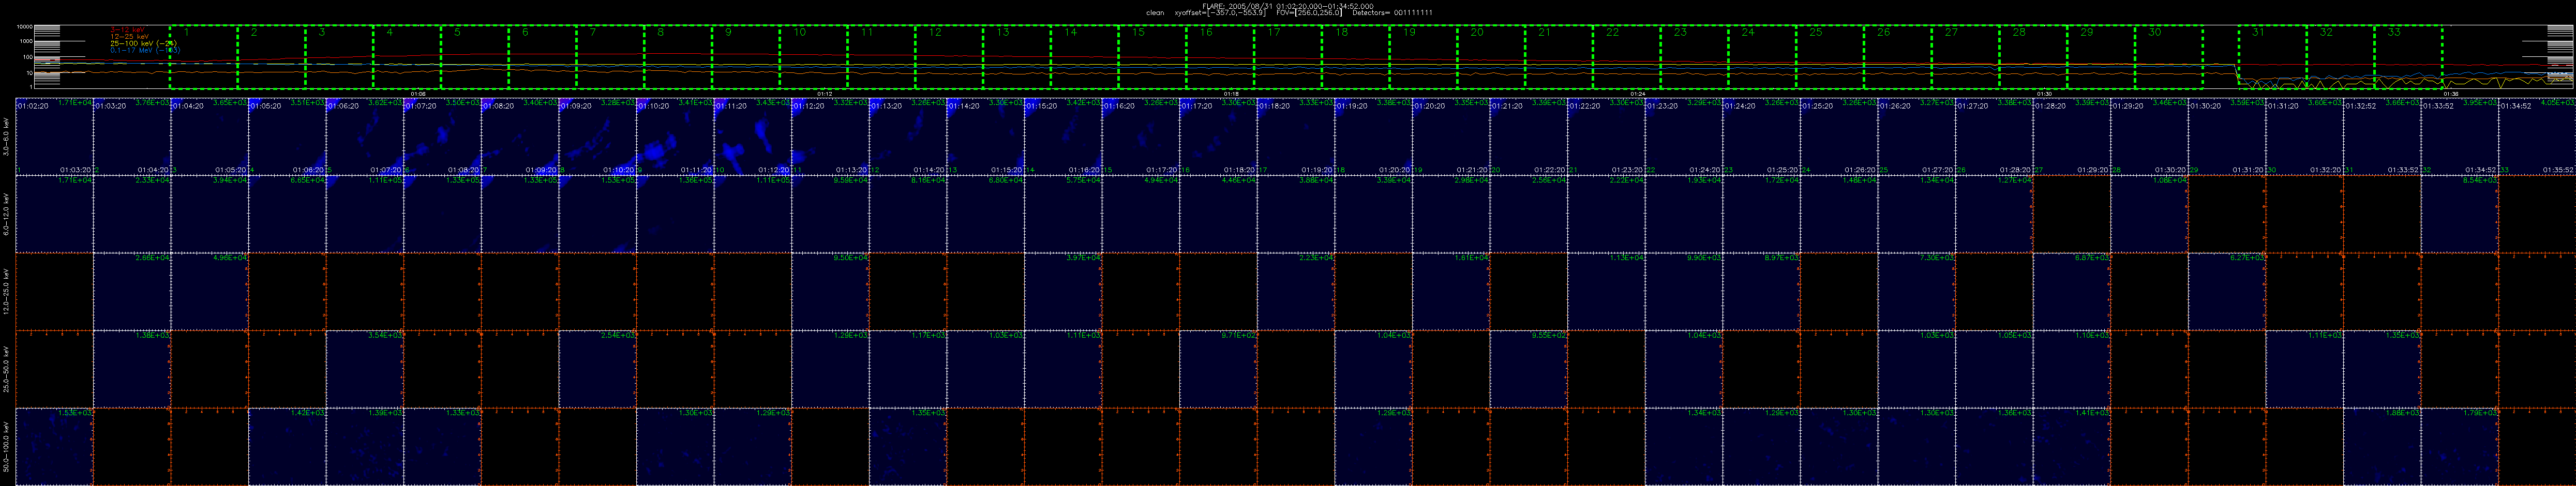Open the 3.0-6.0 keV image starting 01:09:20
The image size is (2576, 486).
coord(598,136)
